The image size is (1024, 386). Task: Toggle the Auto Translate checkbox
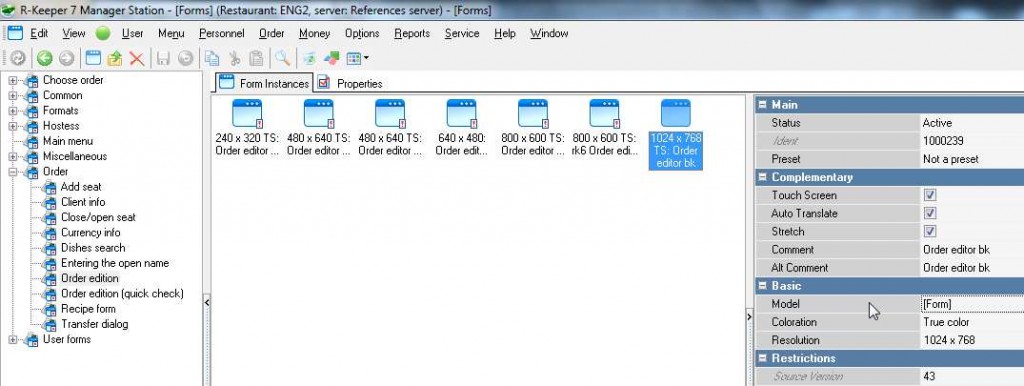click(x=930, y=214)
